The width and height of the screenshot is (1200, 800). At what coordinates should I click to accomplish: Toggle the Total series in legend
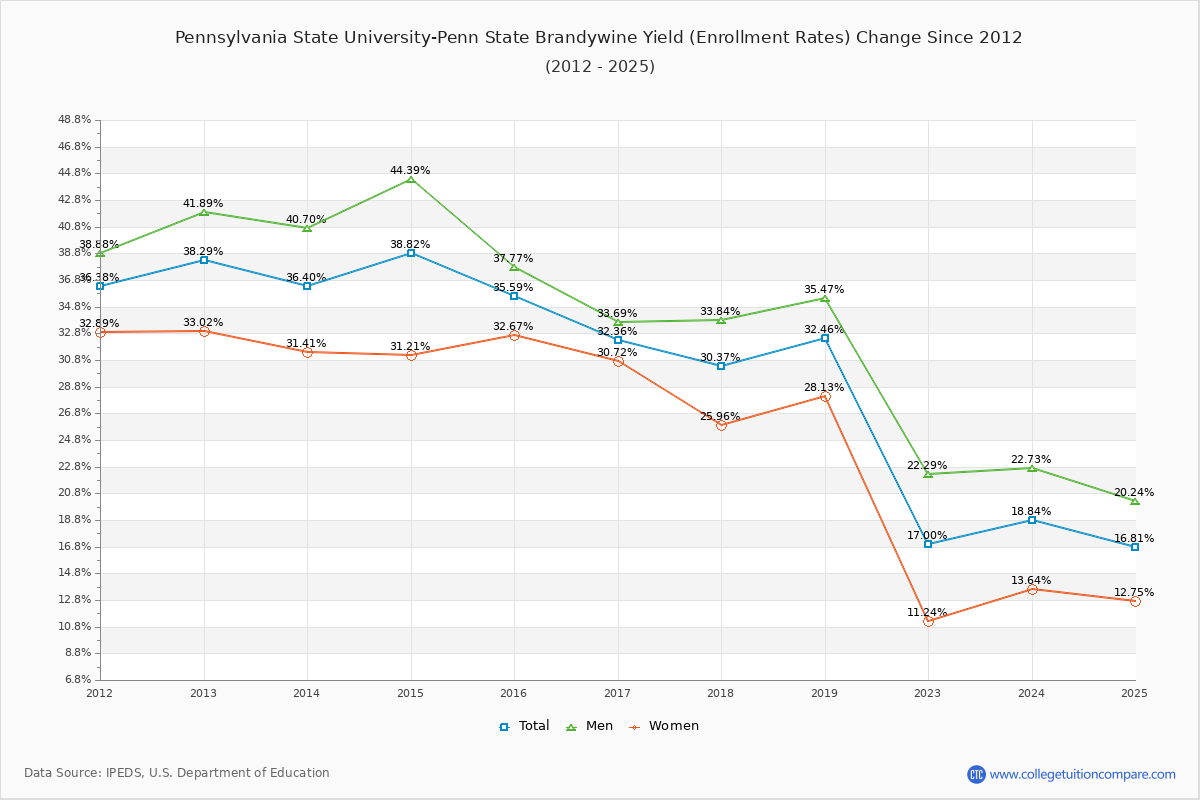tap(524, 726)
